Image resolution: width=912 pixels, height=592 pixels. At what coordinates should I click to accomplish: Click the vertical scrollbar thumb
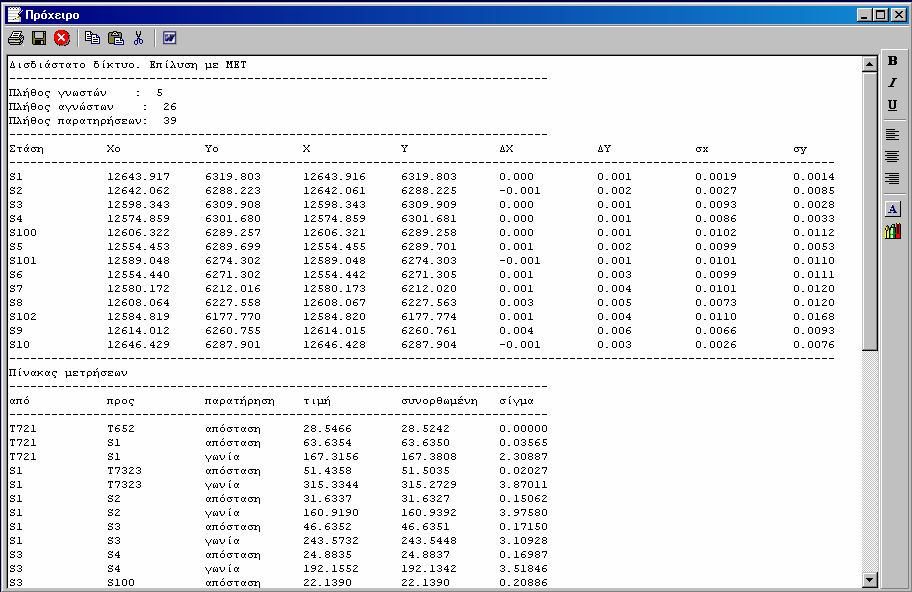coord(870,211)
